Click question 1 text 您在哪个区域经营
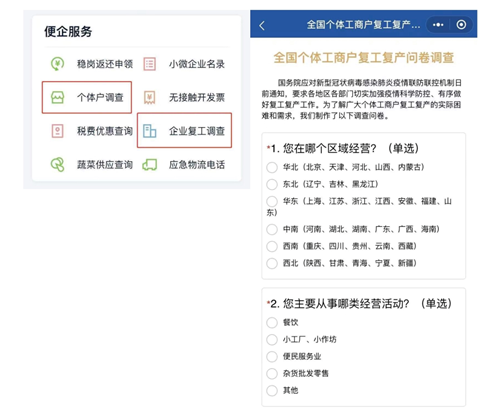 coord(330,148)
